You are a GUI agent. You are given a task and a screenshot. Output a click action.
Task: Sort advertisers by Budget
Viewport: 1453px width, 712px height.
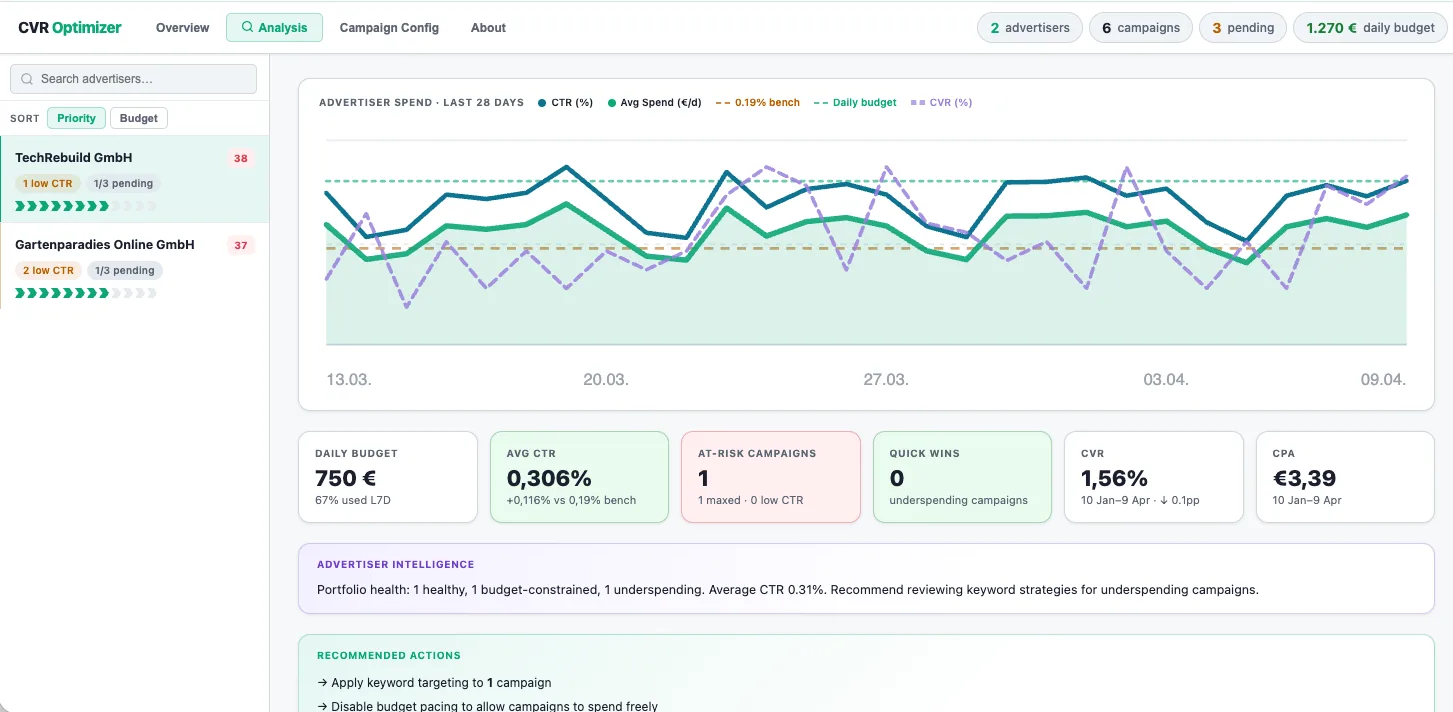coord(139,118)
